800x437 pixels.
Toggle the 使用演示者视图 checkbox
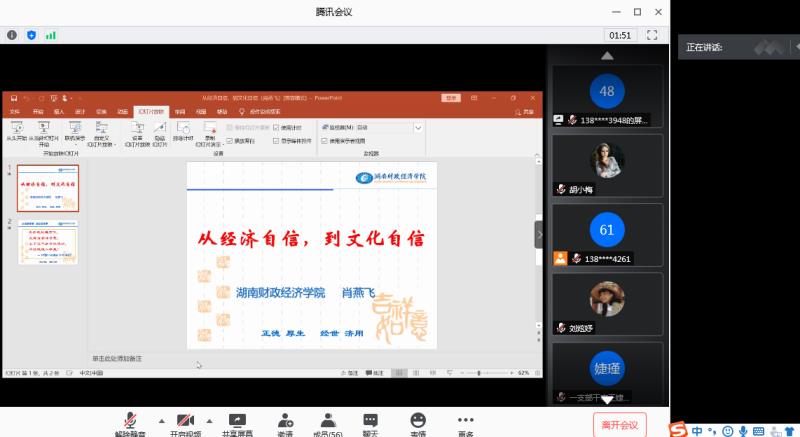[323, 141]
